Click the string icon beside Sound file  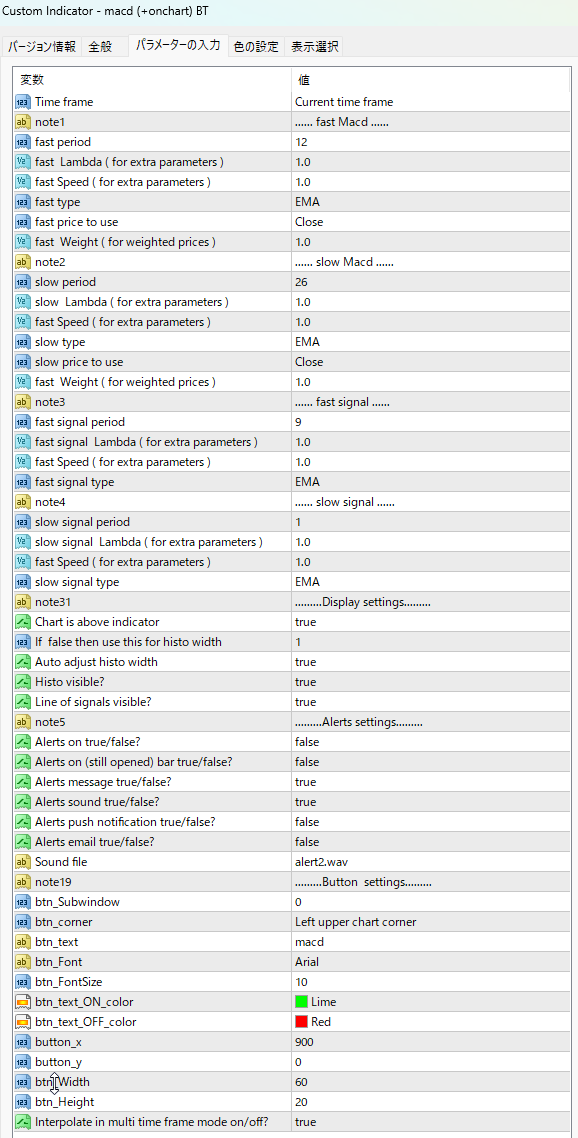23,861
